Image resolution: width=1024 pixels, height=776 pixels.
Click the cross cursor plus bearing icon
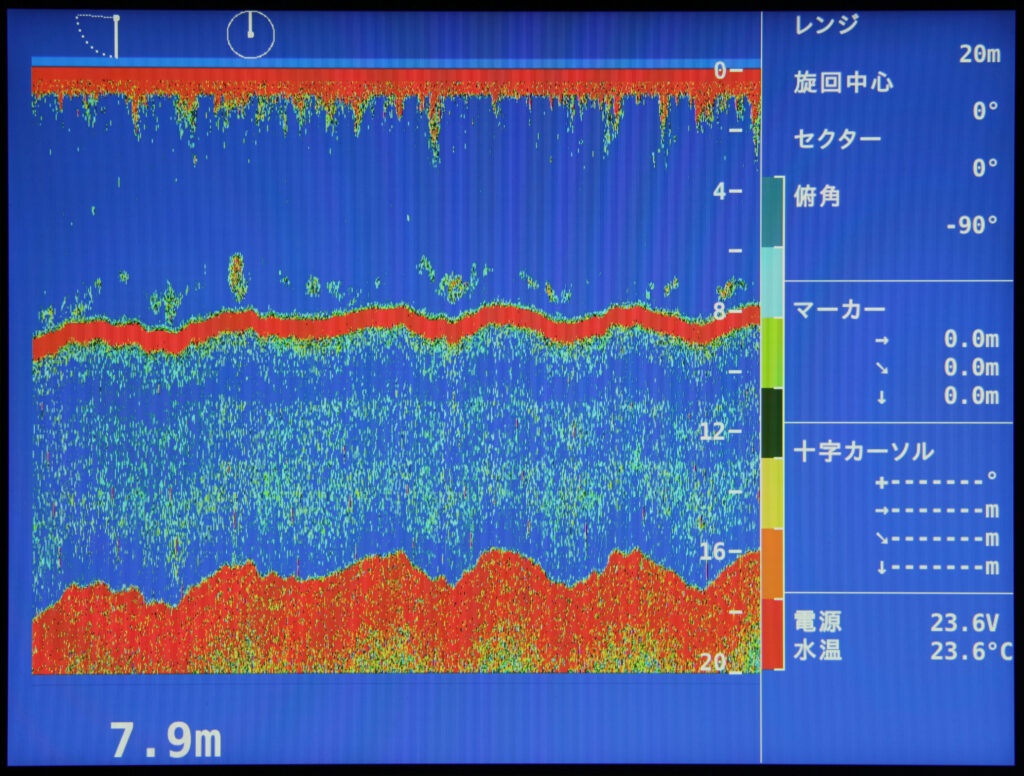[881, 482]
